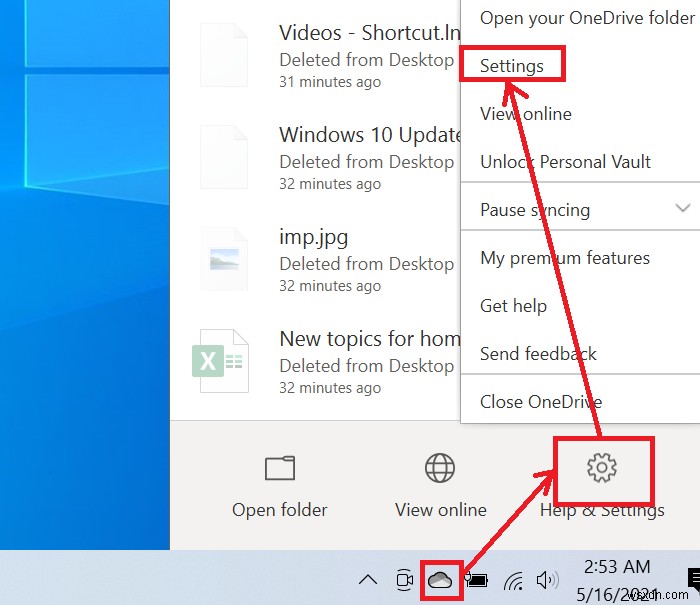
Task: Open the Wi-Fi network tray icon
Action: (513, 580)
